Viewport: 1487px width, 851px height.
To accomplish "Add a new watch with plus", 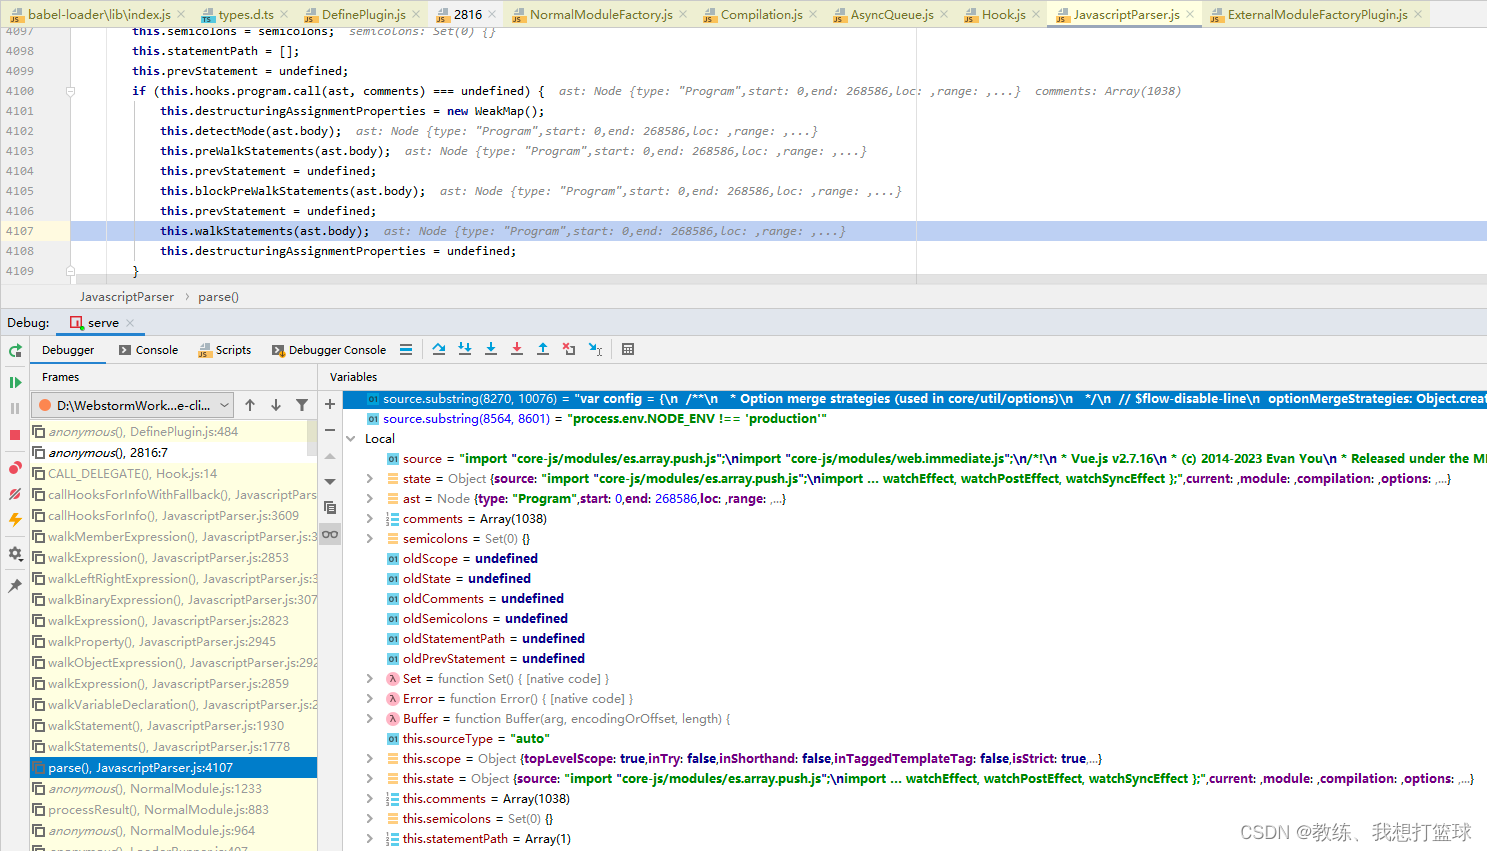I will tap(330, 404).
